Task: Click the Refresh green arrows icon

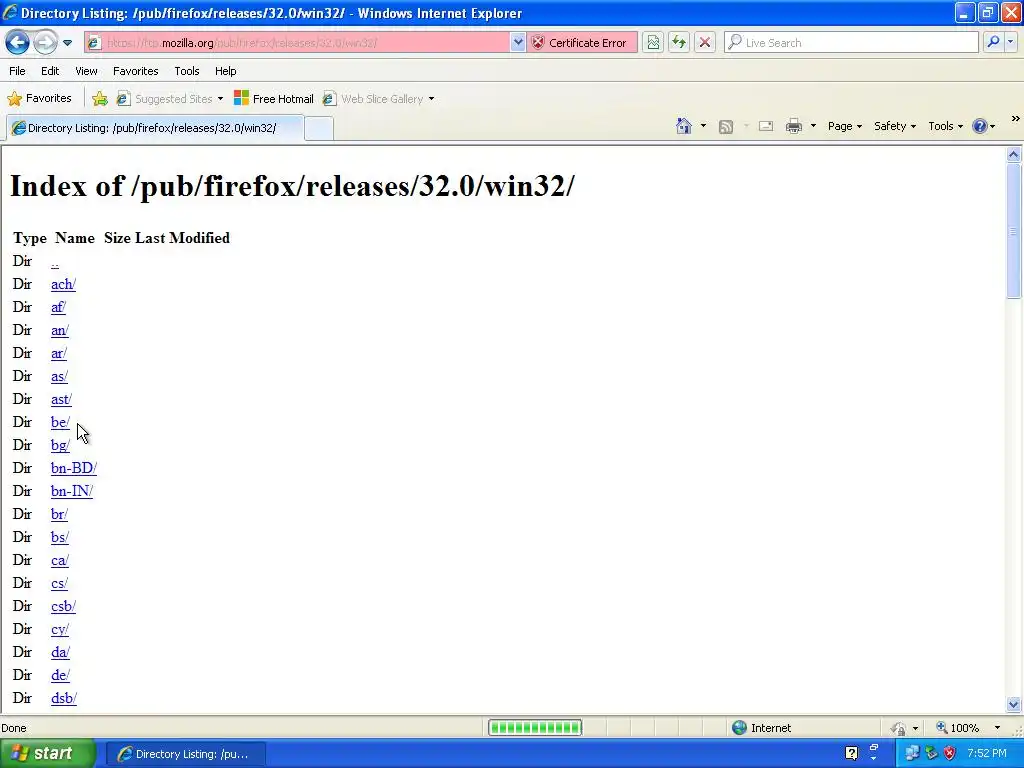Action: click(679, 43)
